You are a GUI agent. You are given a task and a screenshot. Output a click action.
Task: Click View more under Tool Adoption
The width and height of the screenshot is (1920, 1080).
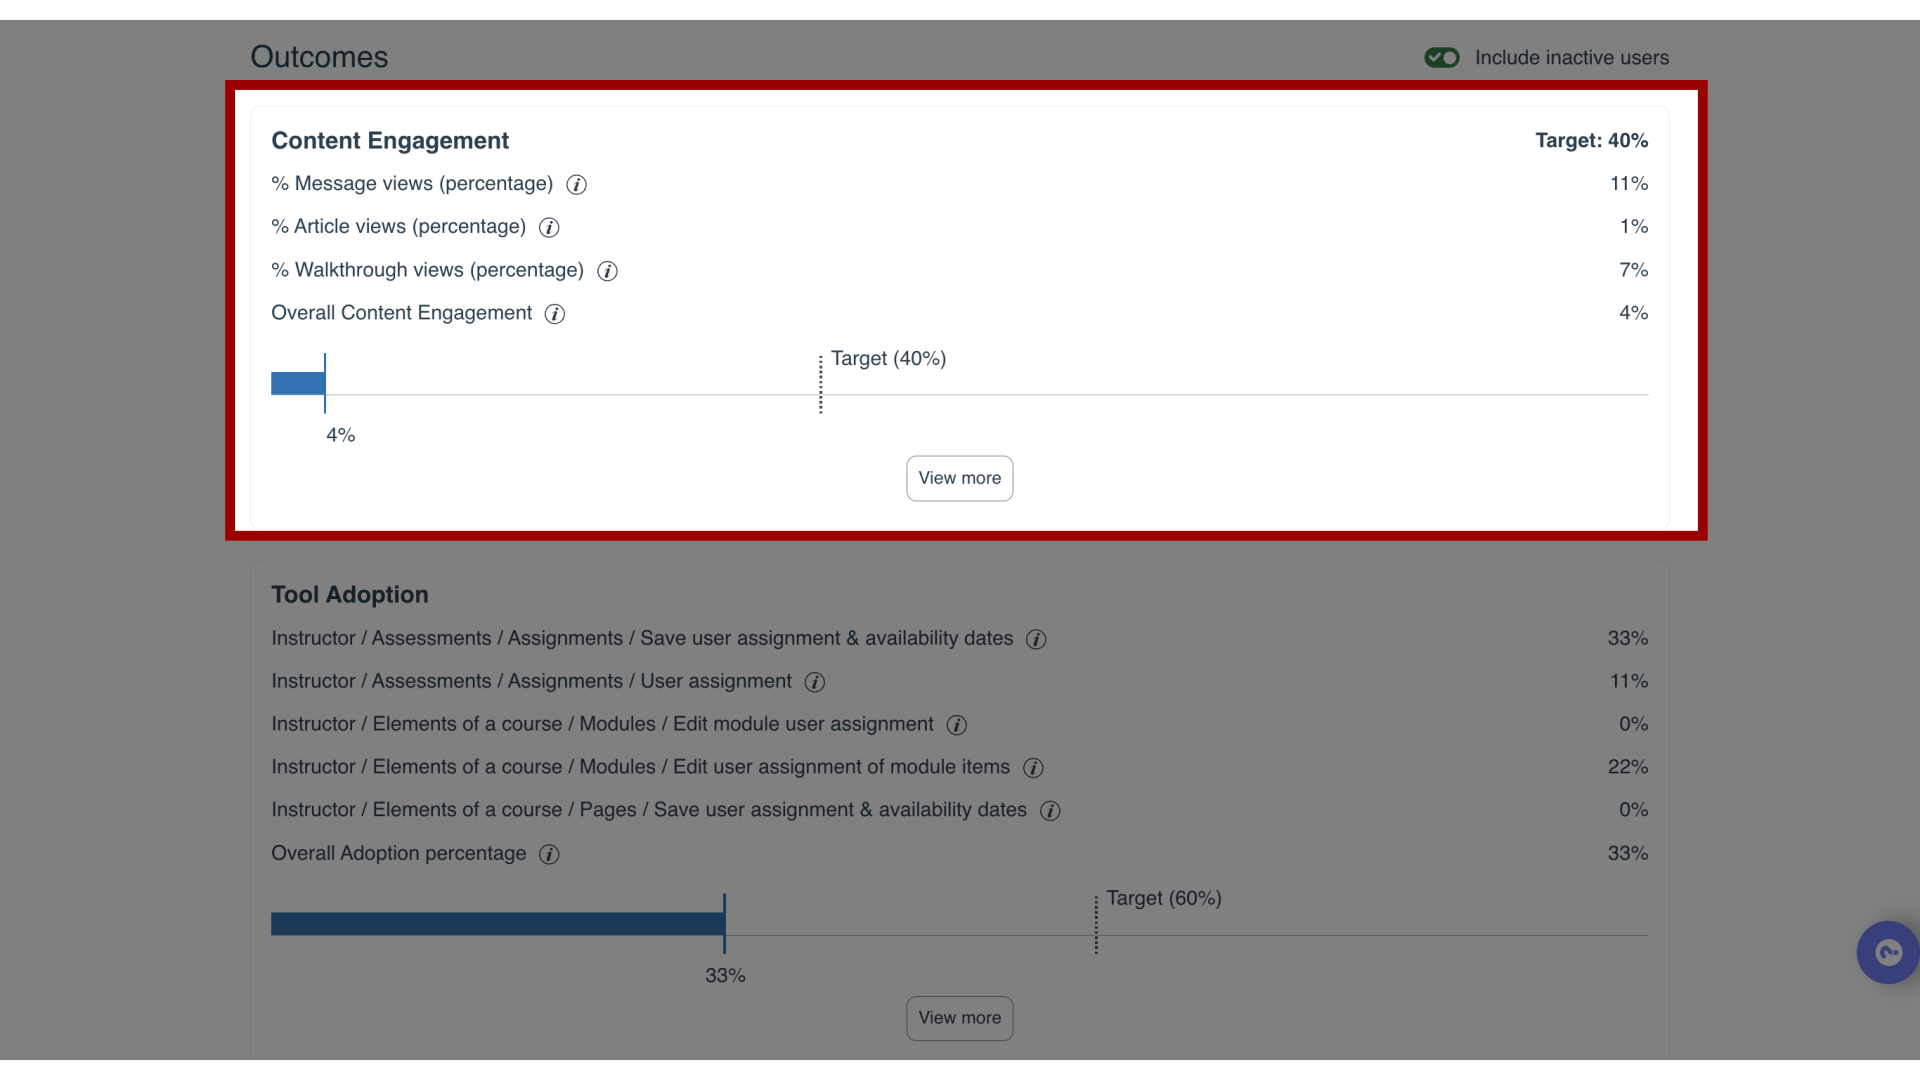(960, 1017)
